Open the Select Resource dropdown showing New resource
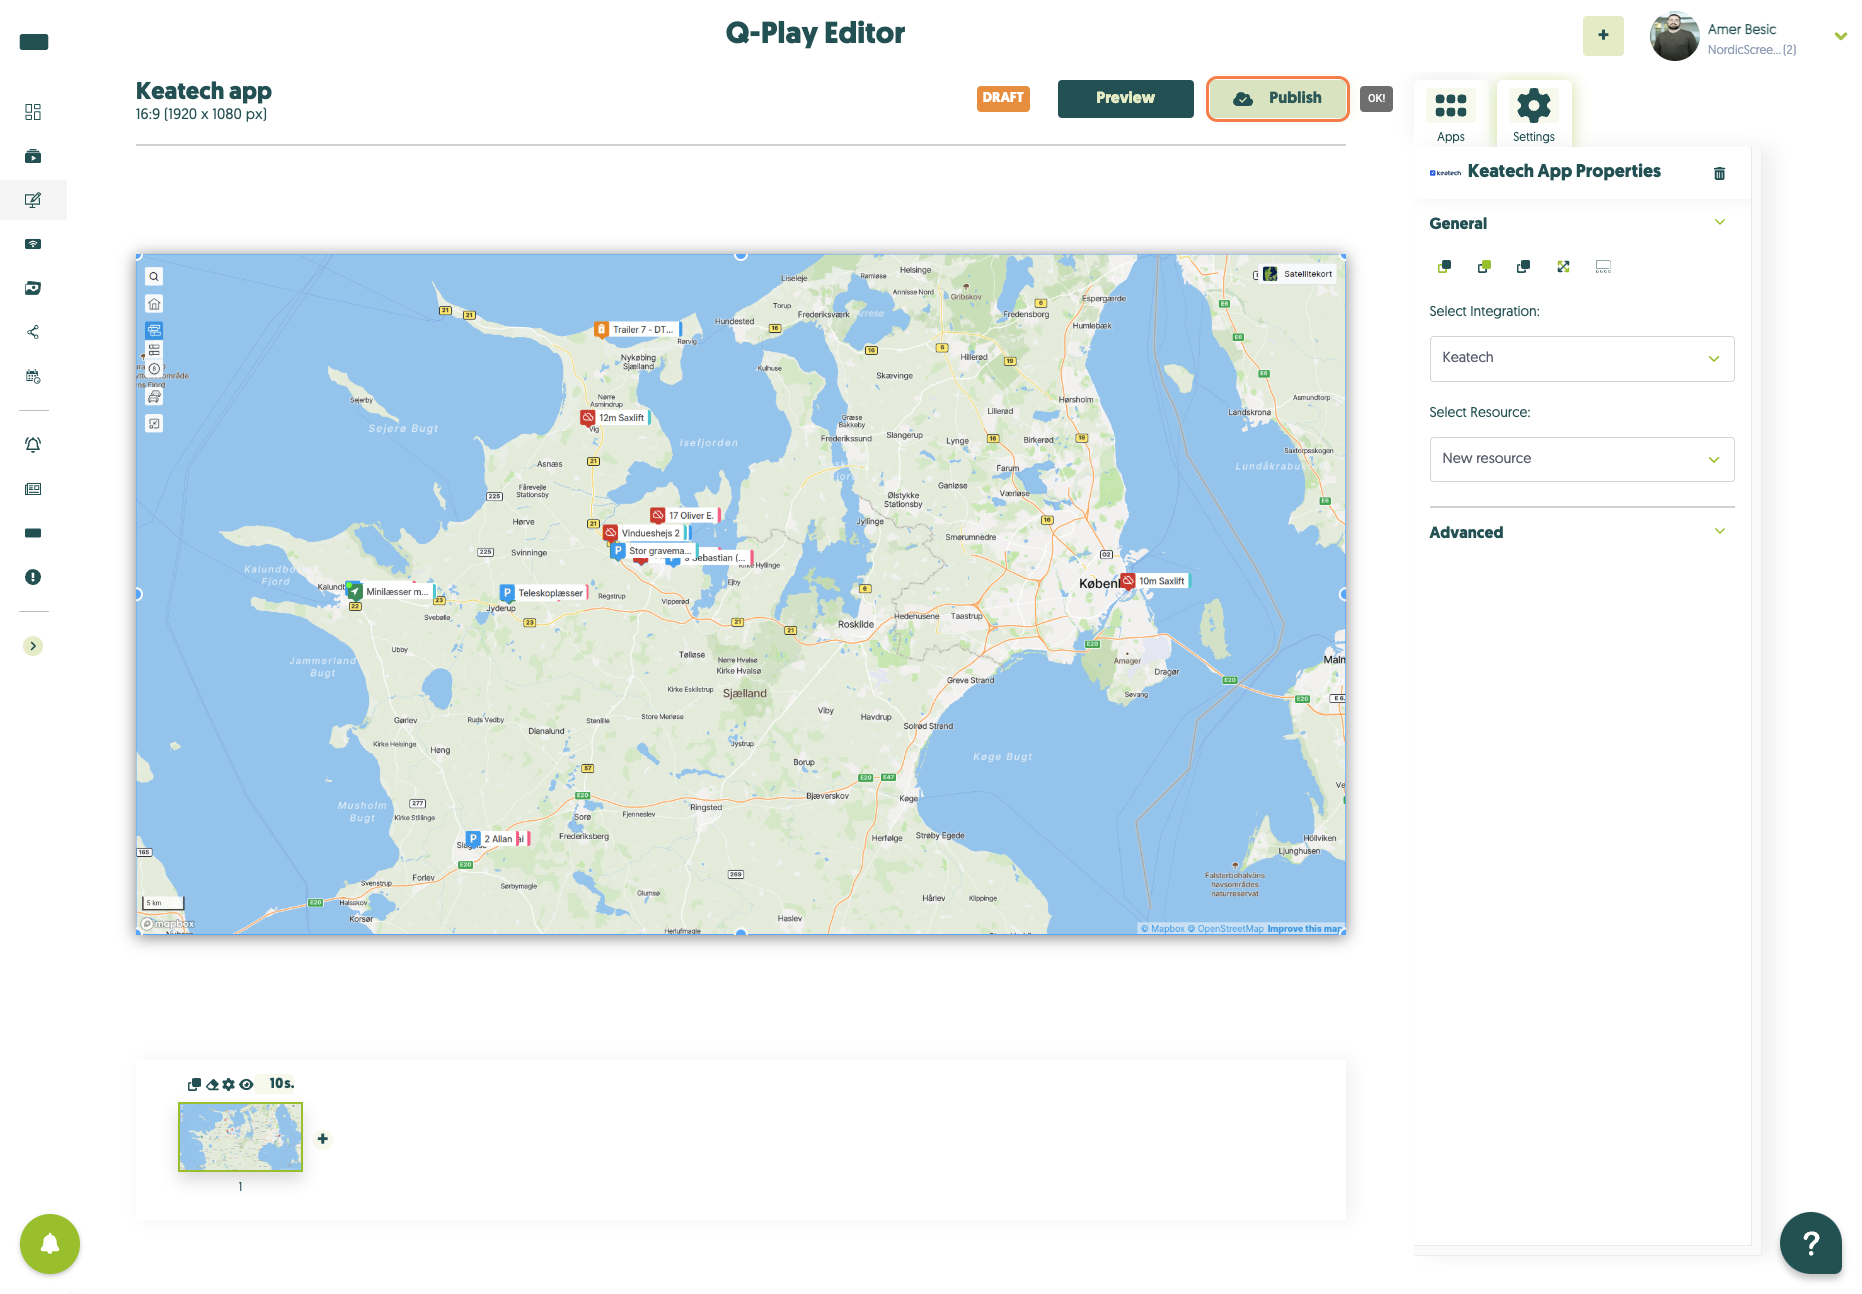 1581,459
